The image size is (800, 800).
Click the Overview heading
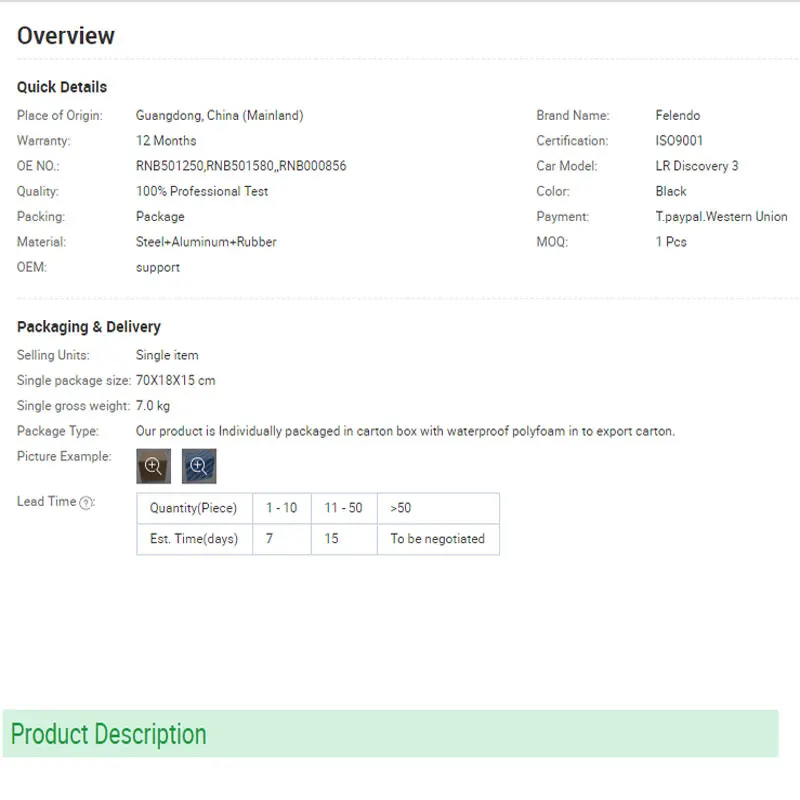click(66, 36)
